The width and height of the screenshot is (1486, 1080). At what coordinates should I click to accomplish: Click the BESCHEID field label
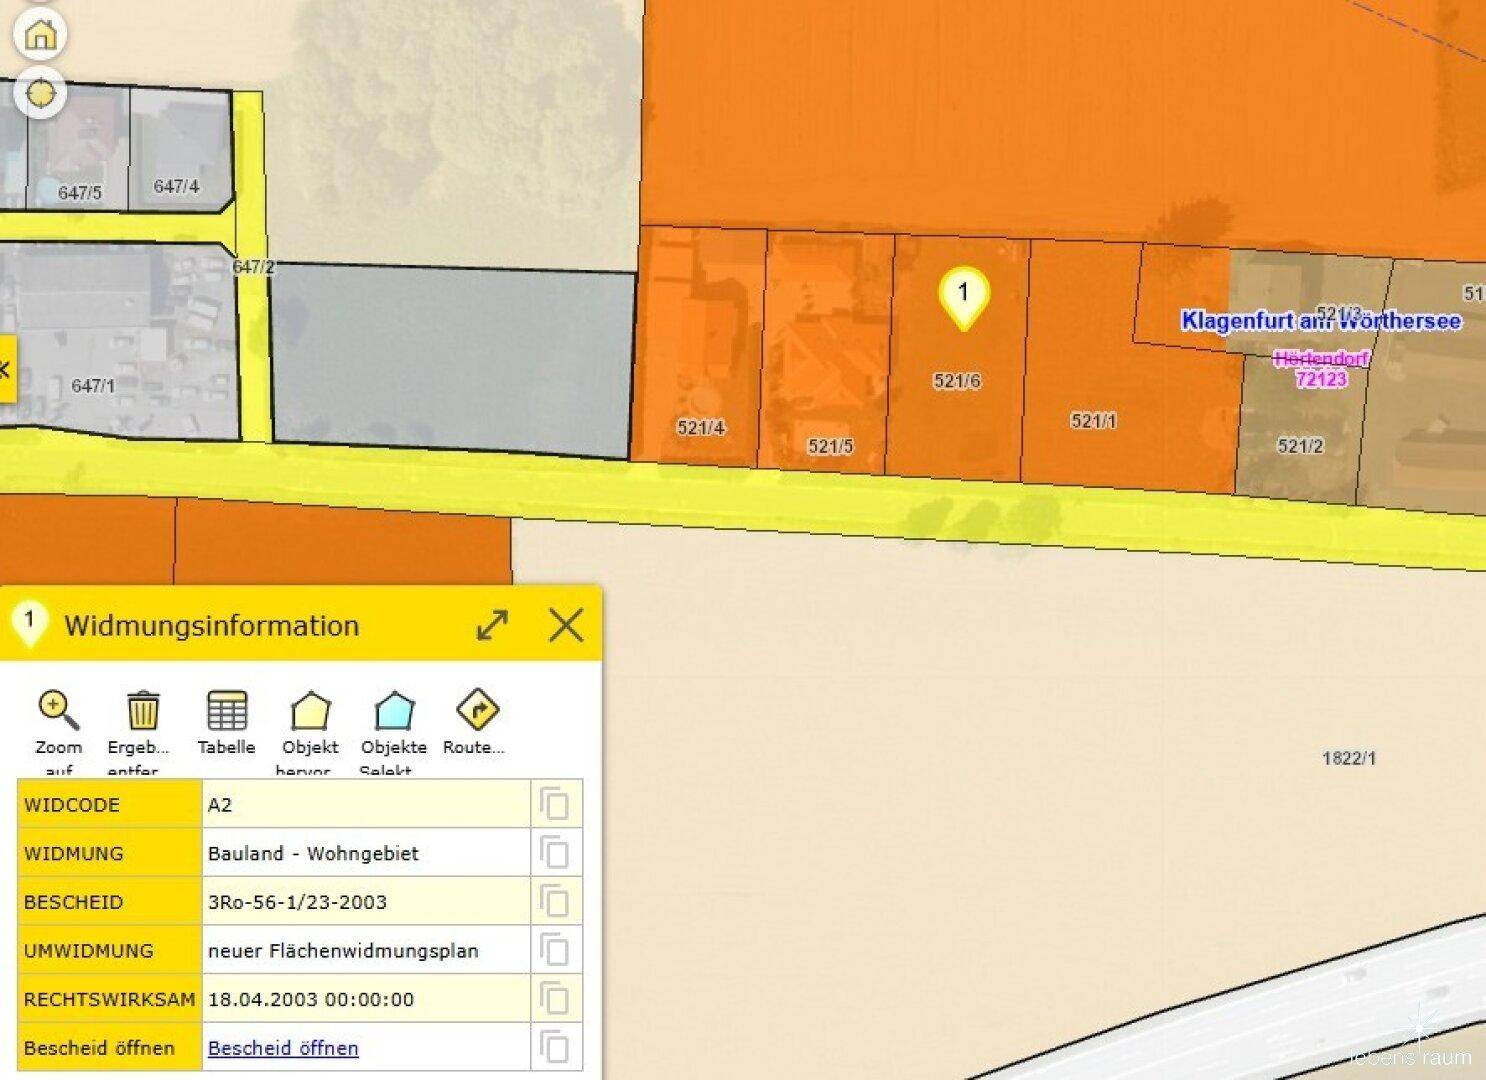point(74,902)
